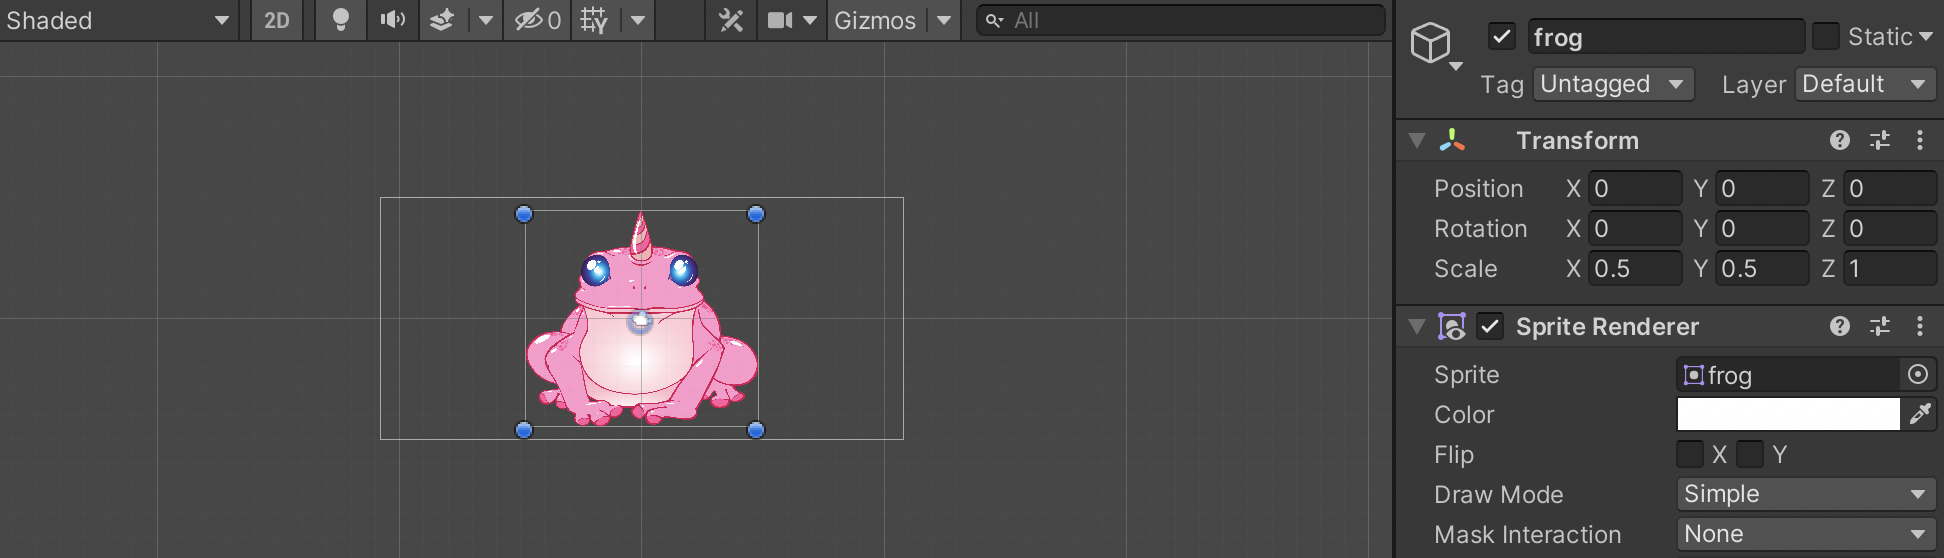Toggle skybox and effects icon
The width and height of the screenshot is (1944, 558).
point(442,20)
